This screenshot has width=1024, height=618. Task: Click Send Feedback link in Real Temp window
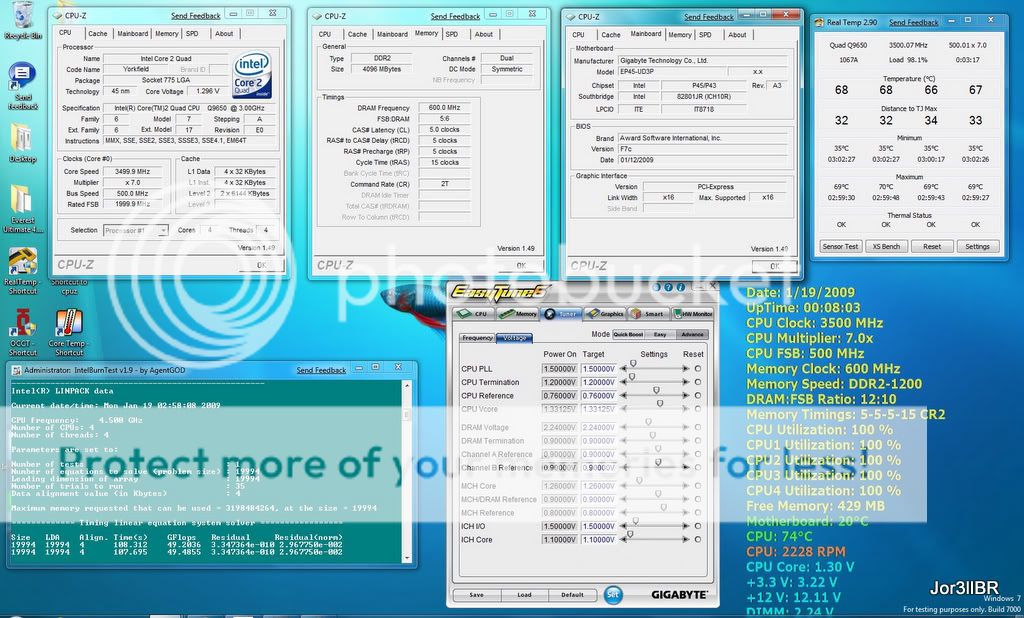pos(914,22)
